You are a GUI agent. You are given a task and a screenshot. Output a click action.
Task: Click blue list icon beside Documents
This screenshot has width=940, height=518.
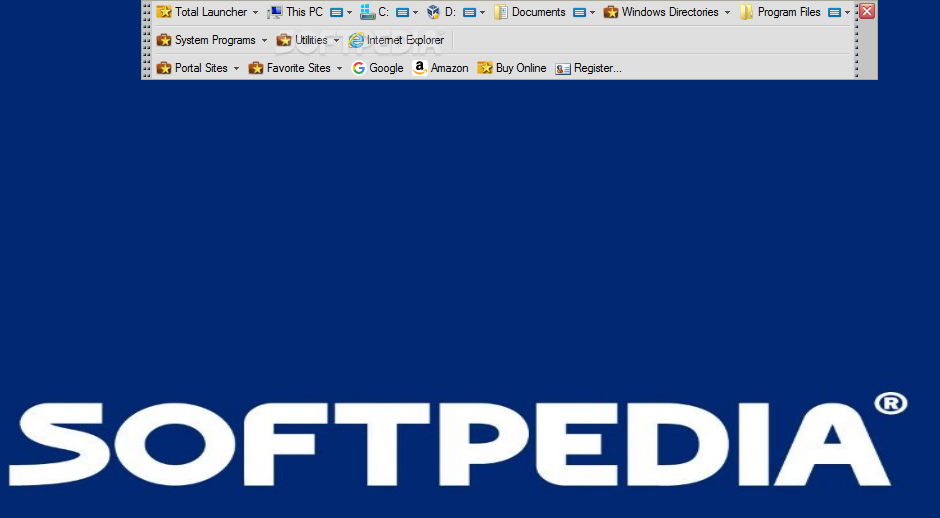click(x=579, y=13)
